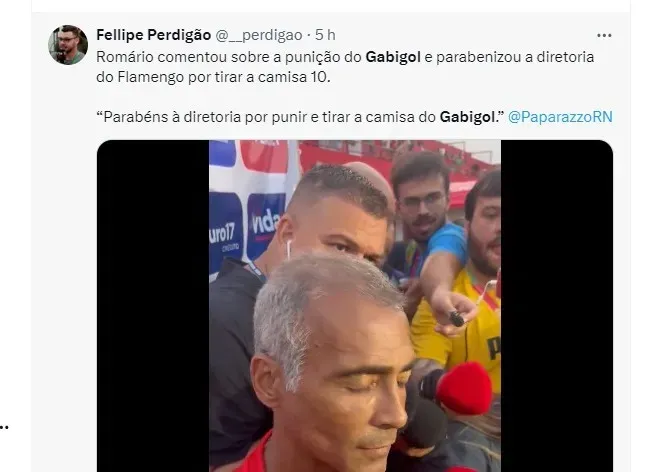Click the right black bar of the video
This screenshot has height=472, width=647.
click(557, 306)
